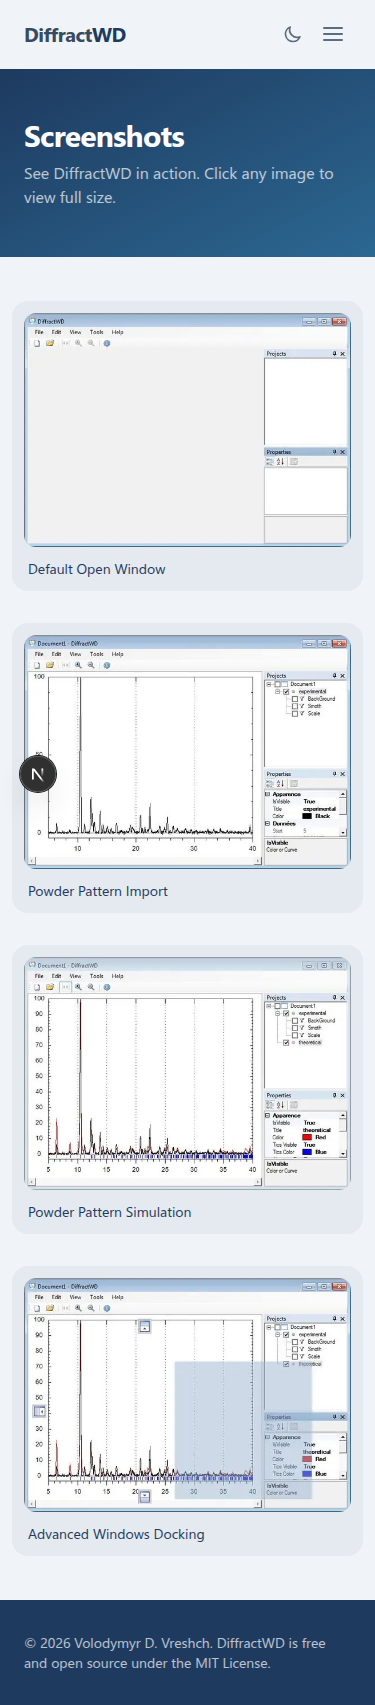The image size is (375, 1705).
Task: Enlarge the Advanced Windows Docking screenshot
Action: coord(187,1395)
